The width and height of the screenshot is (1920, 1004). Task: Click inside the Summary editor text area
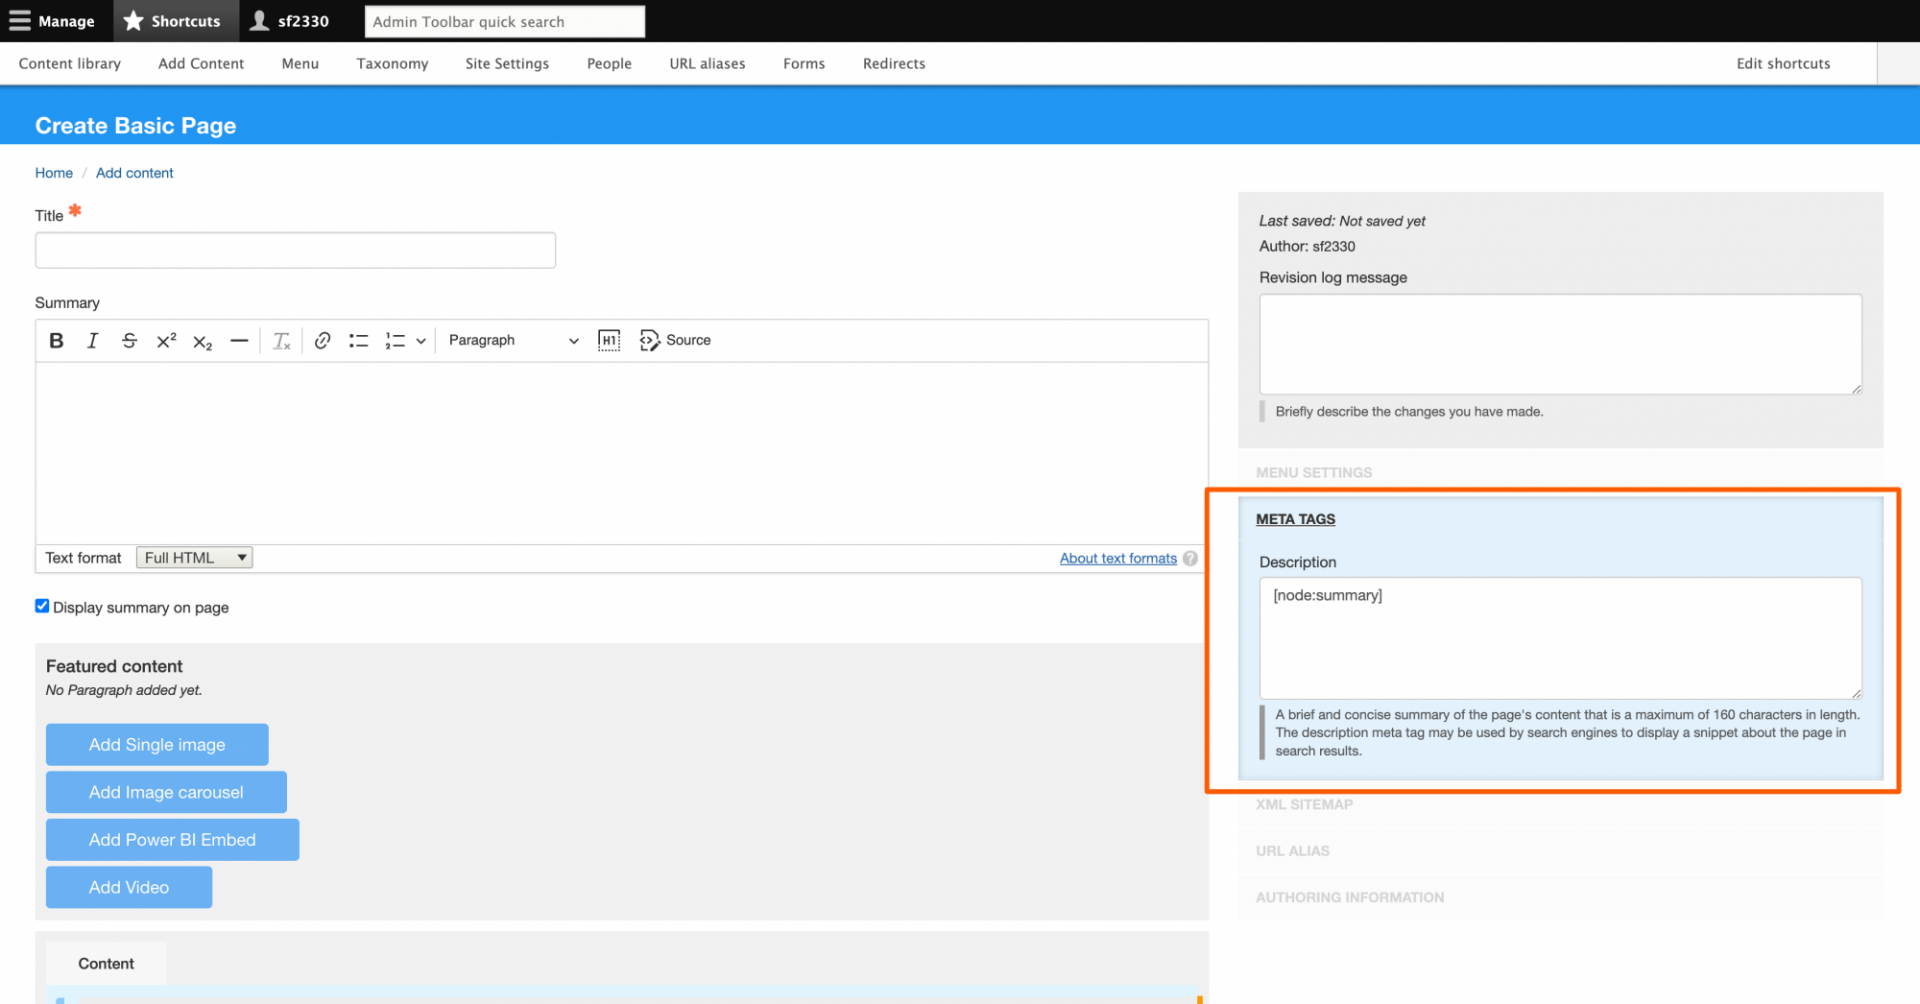[622, 453]
